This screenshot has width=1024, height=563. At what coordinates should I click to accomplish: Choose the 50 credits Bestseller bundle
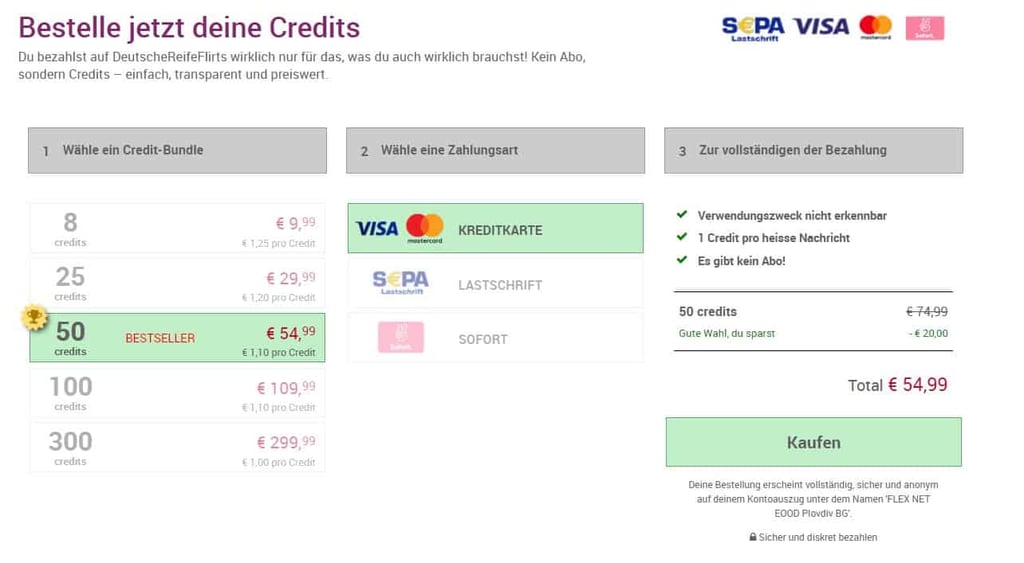click(x=177, y=338)
